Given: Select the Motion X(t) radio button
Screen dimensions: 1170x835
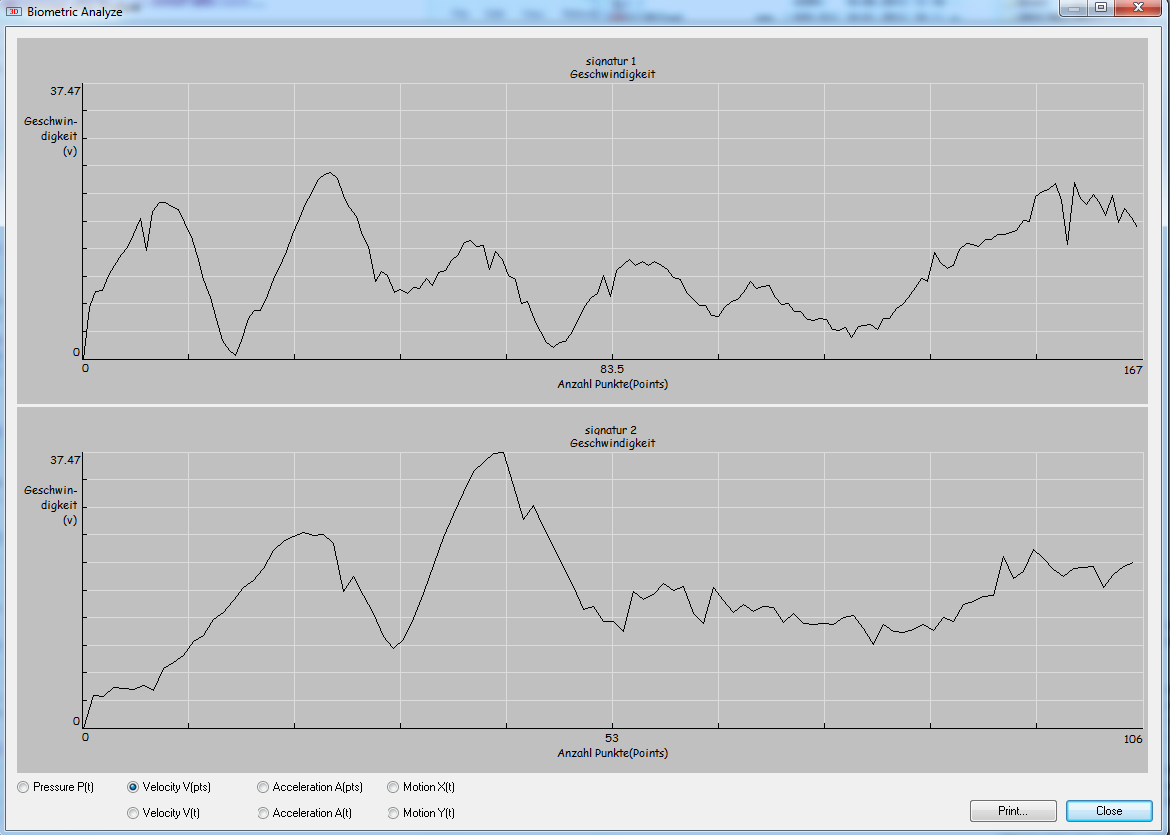Looking at the screenshot, I should pos(393,787).
